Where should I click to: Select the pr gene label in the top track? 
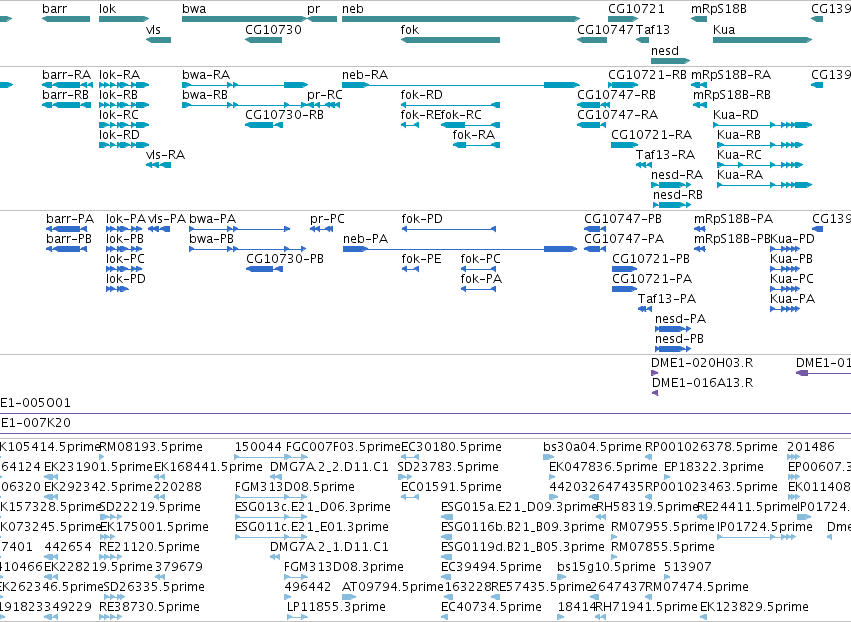(313, 9)
